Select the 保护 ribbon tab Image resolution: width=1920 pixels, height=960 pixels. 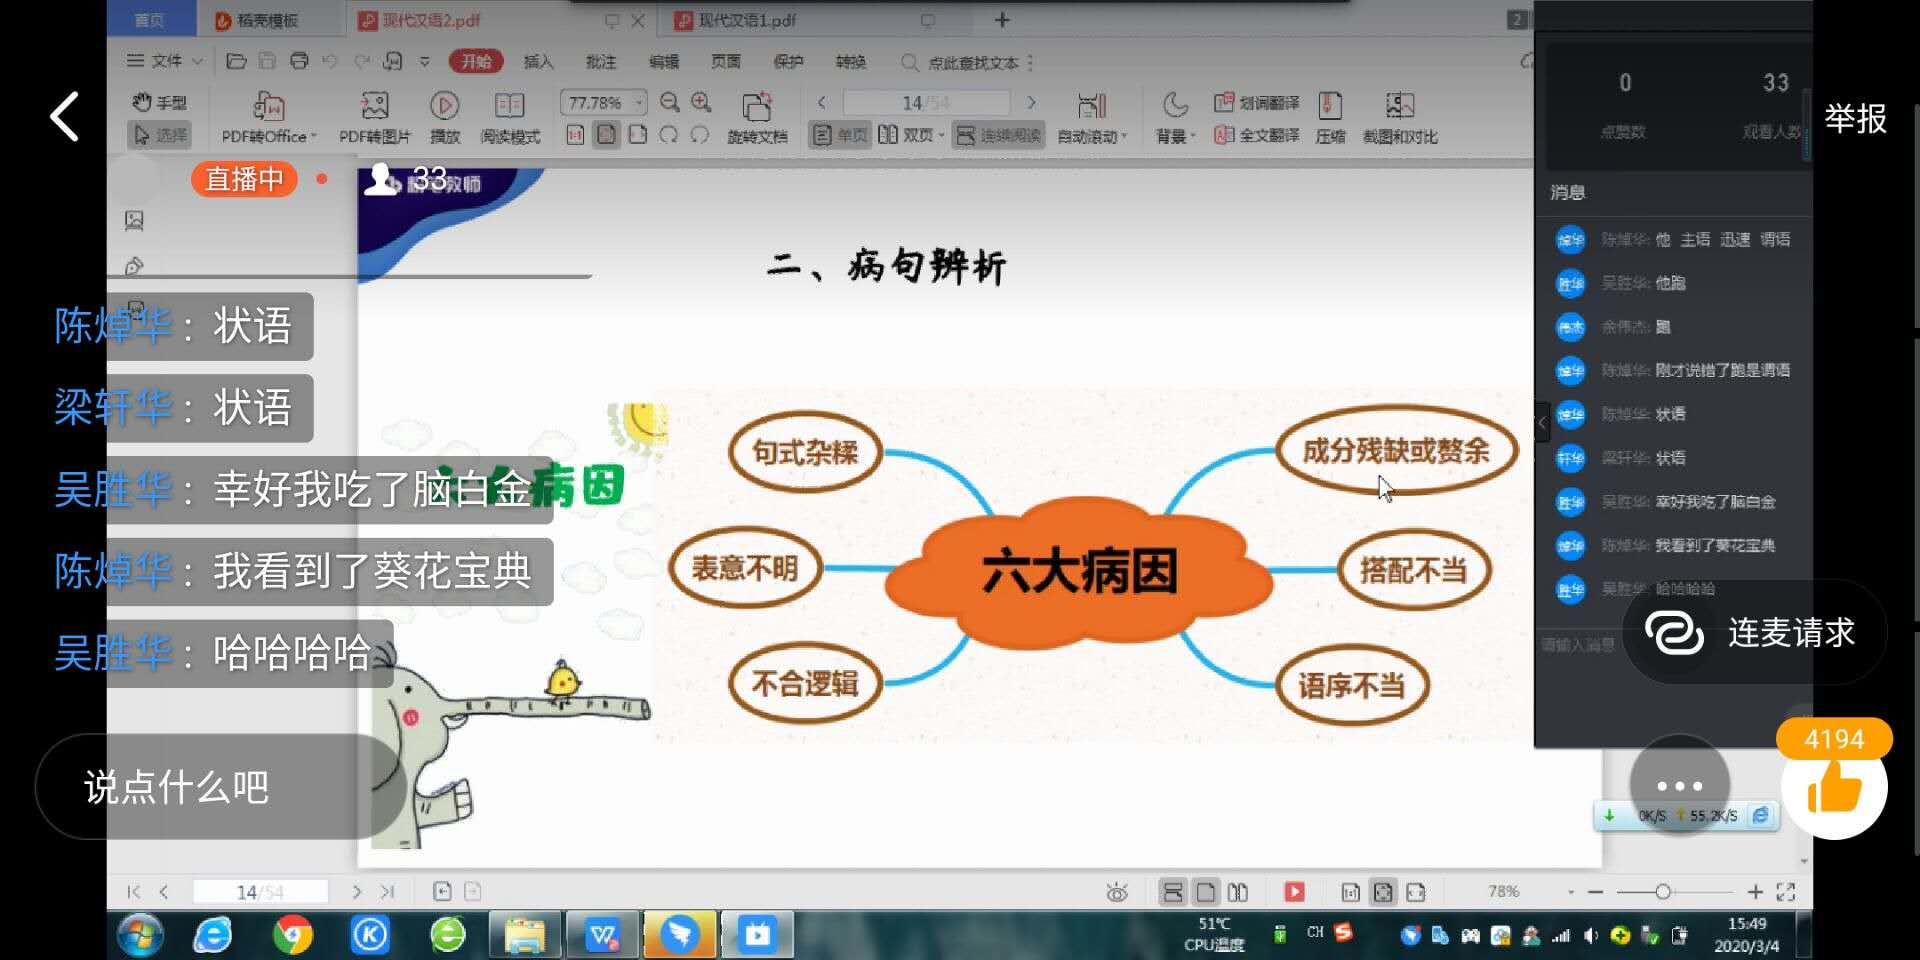coord(788,61)
